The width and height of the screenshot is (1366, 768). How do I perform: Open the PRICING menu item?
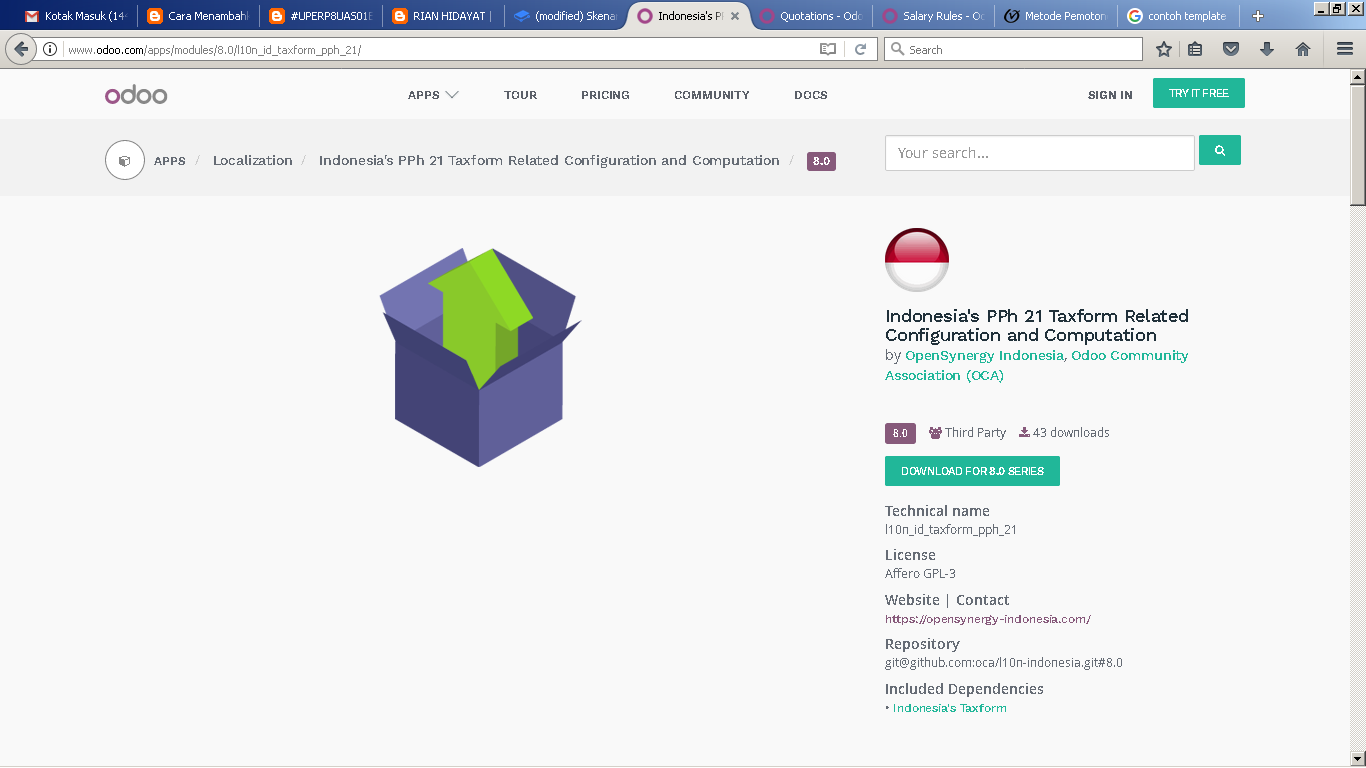pos(605,95)
